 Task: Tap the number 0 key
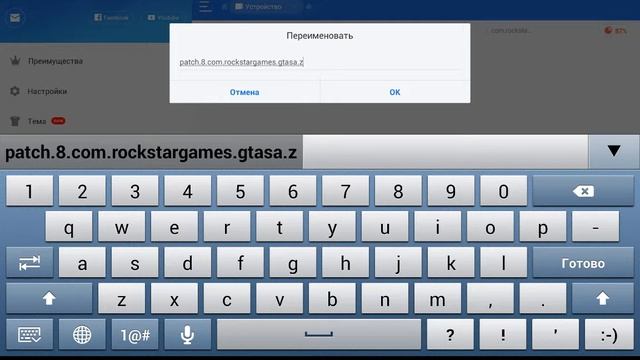point(503,191)
